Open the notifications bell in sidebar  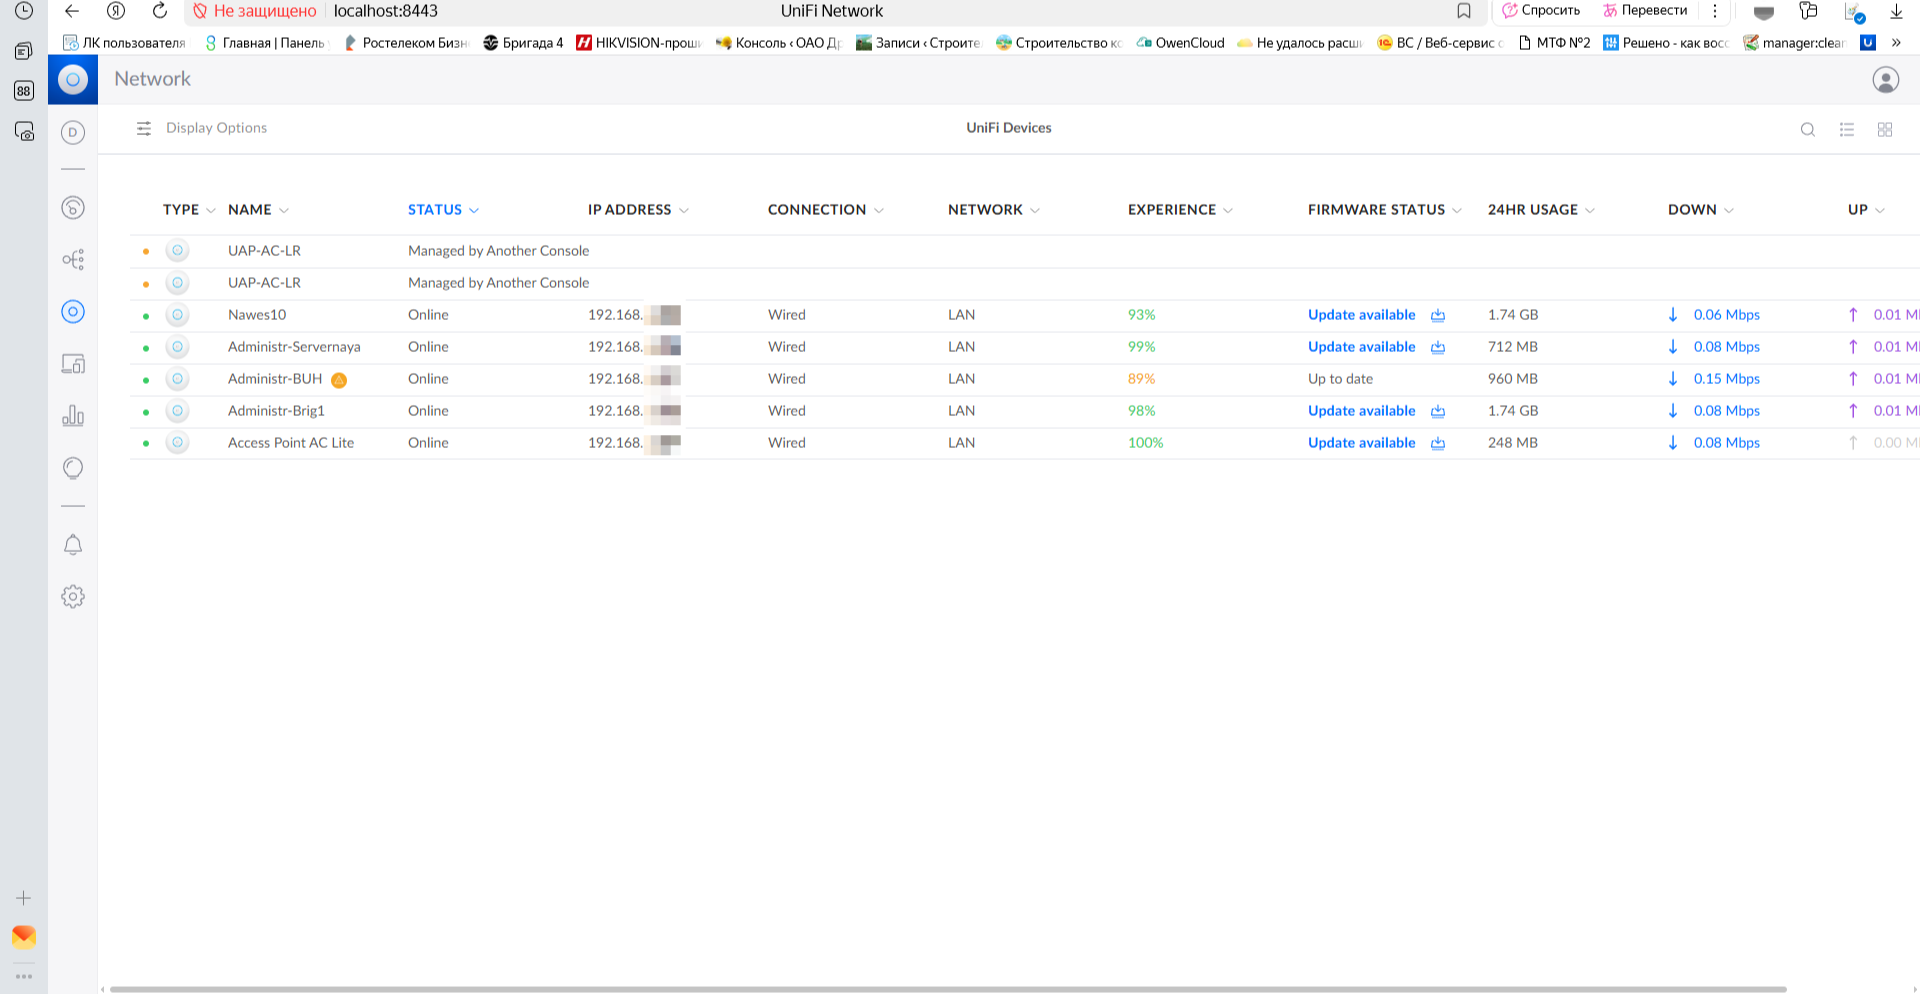tap(73, 545)
